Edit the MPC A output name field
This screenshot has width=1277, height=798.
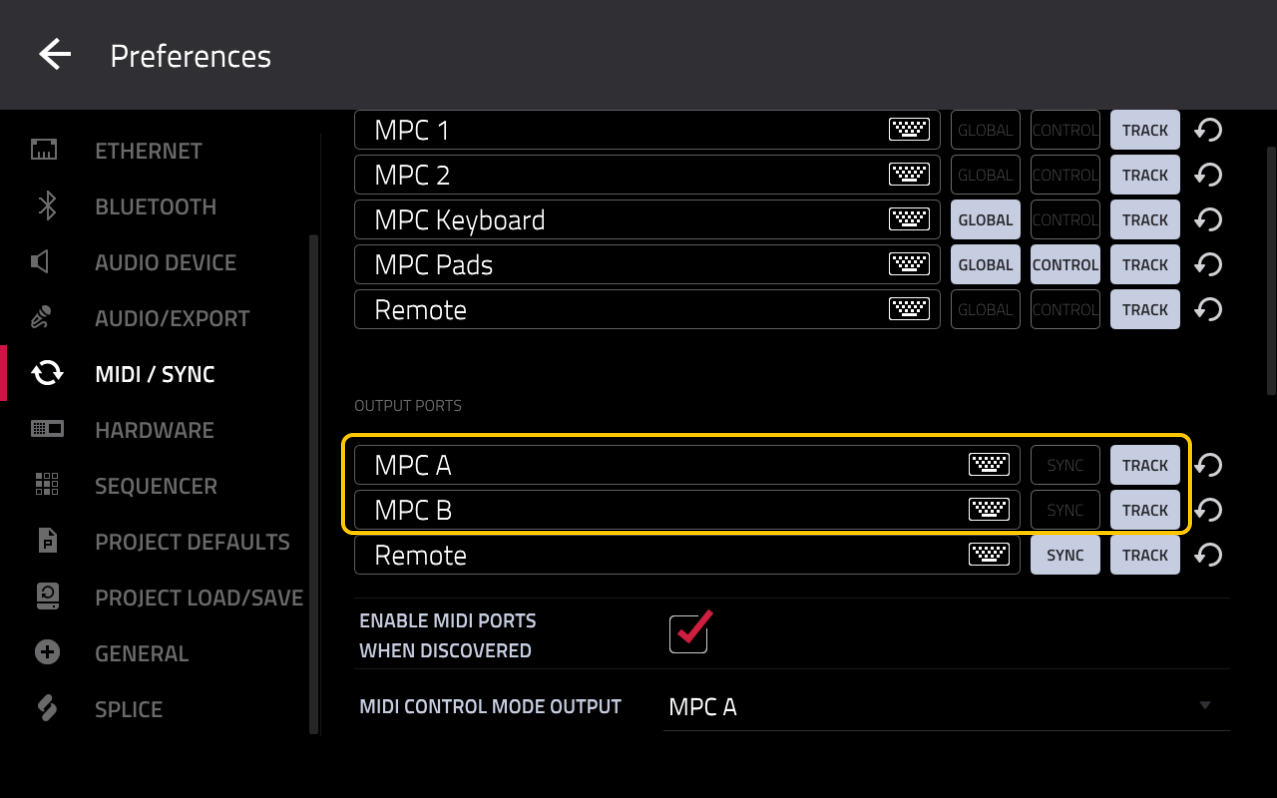(687, 465)
